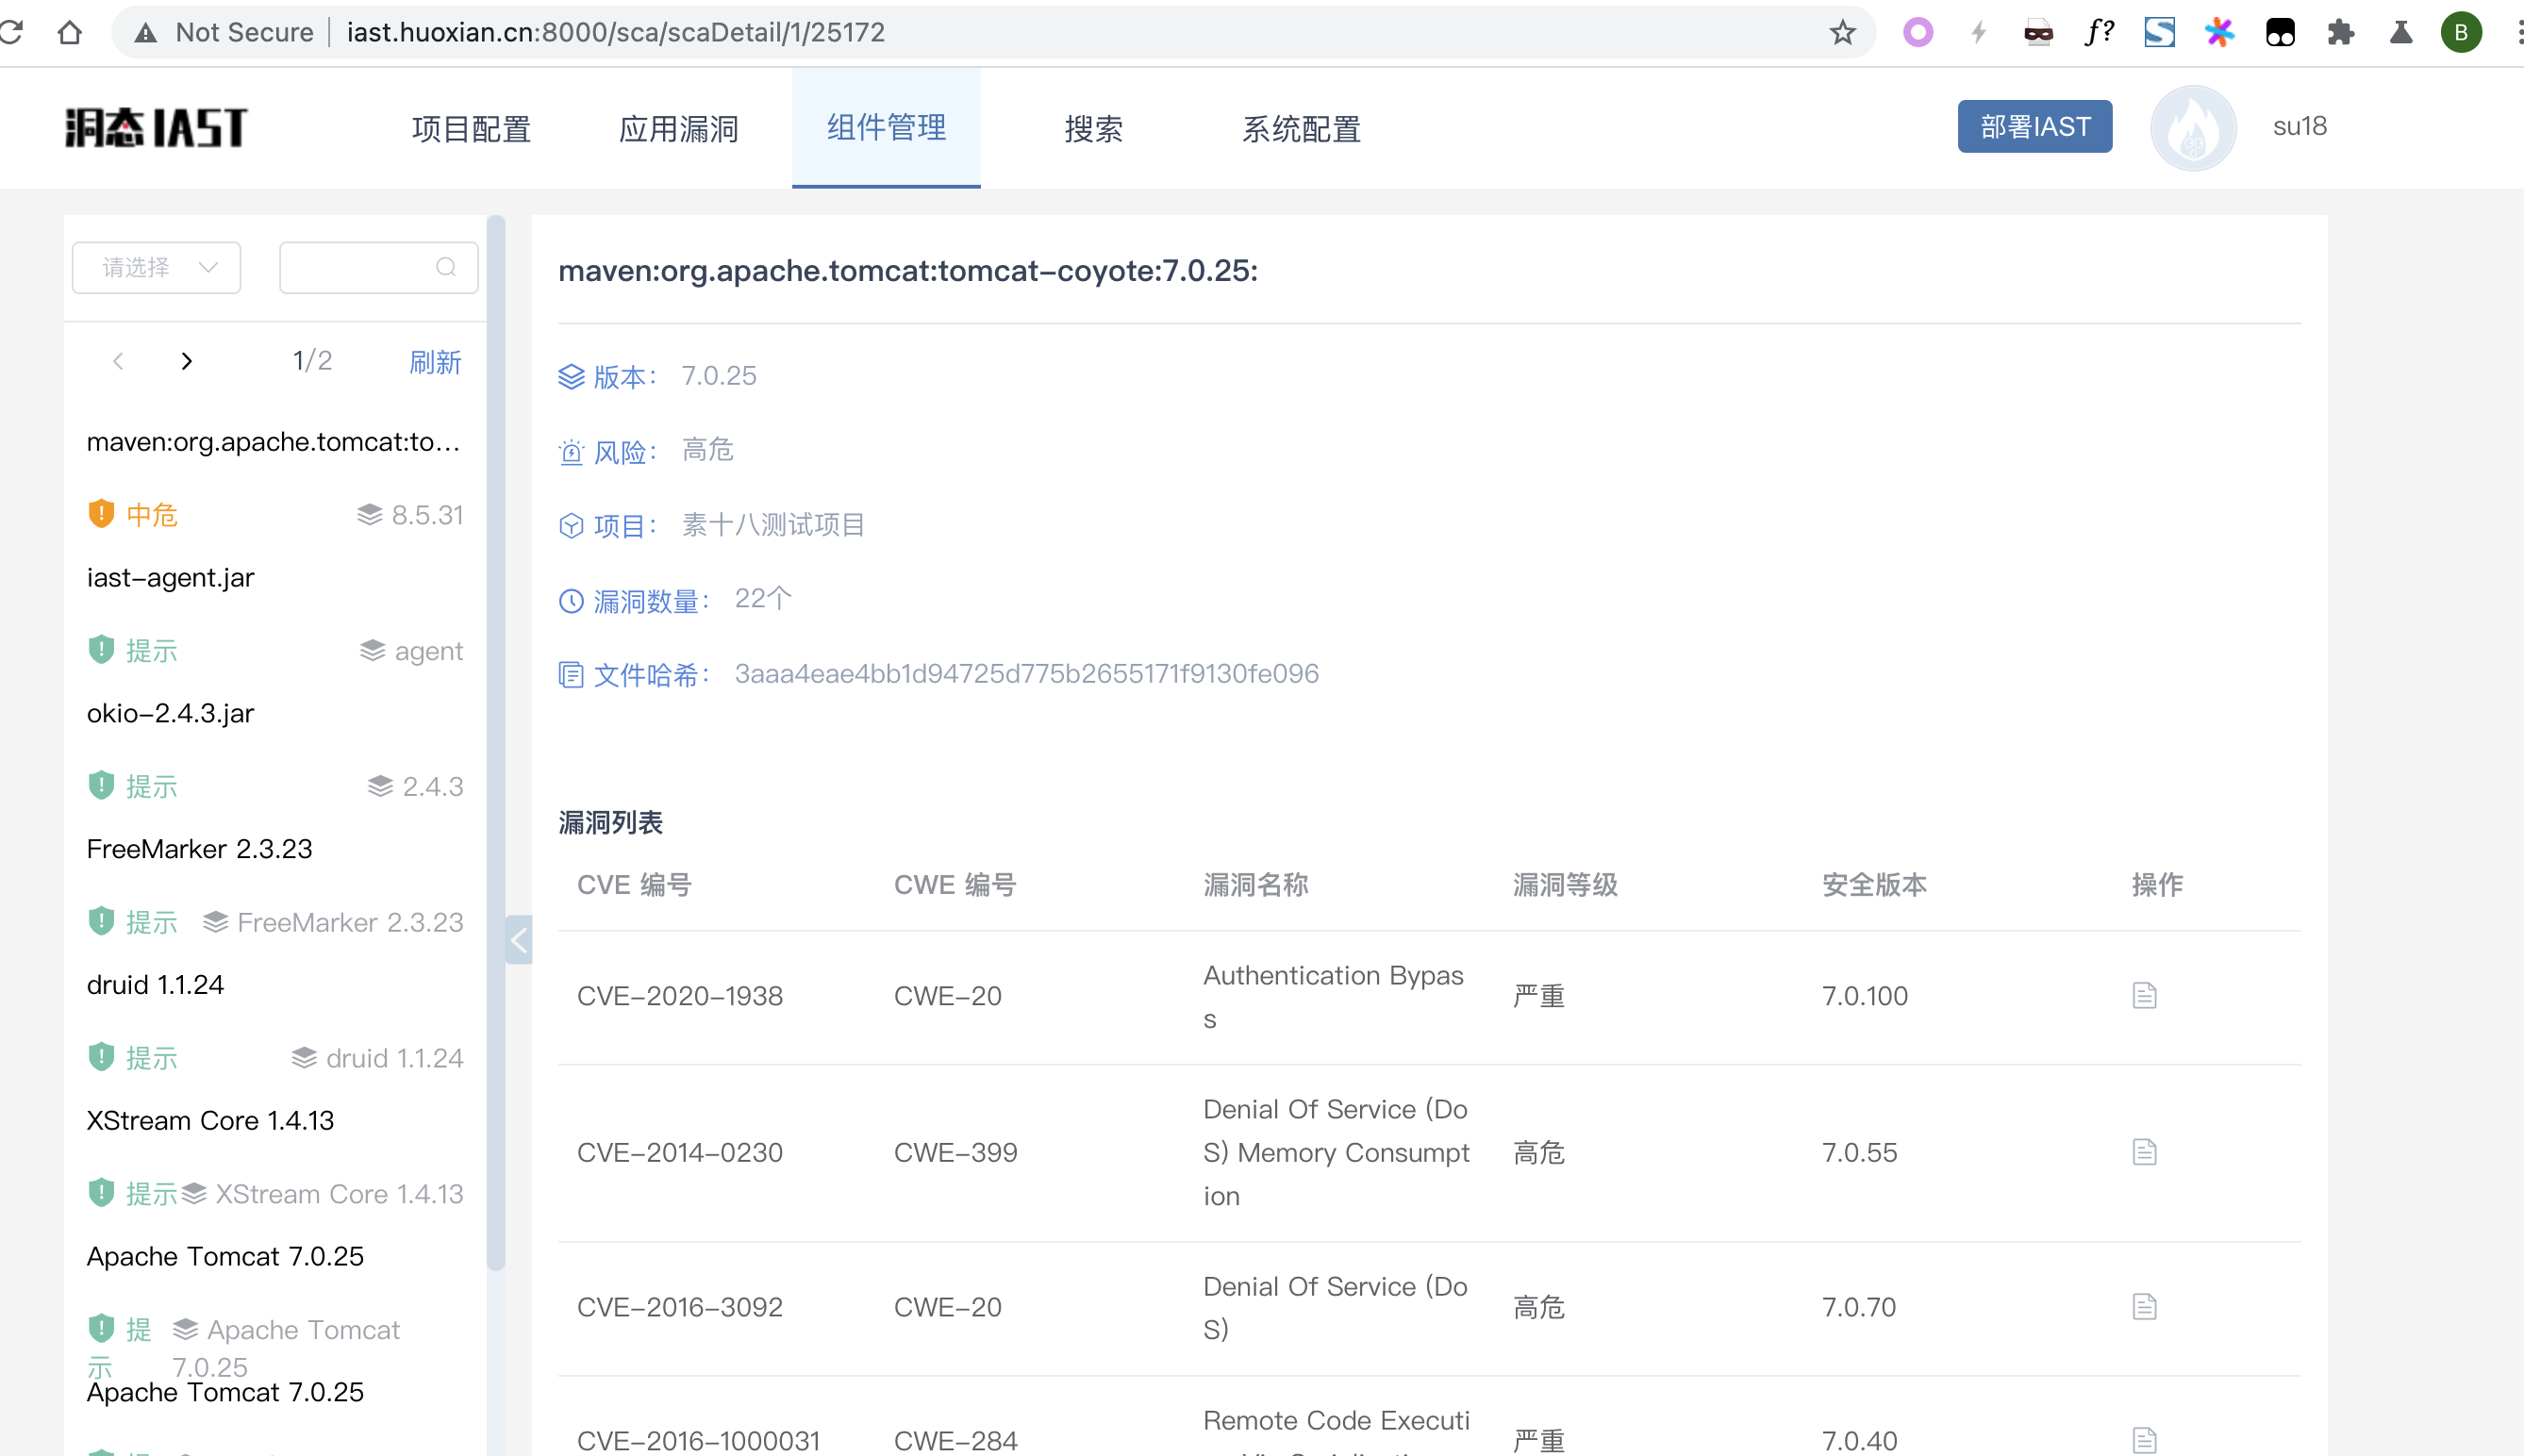Click the 刷新 refresh link
The height and width of the screenshot is (1456, 2524).
(x=435, y=361)
